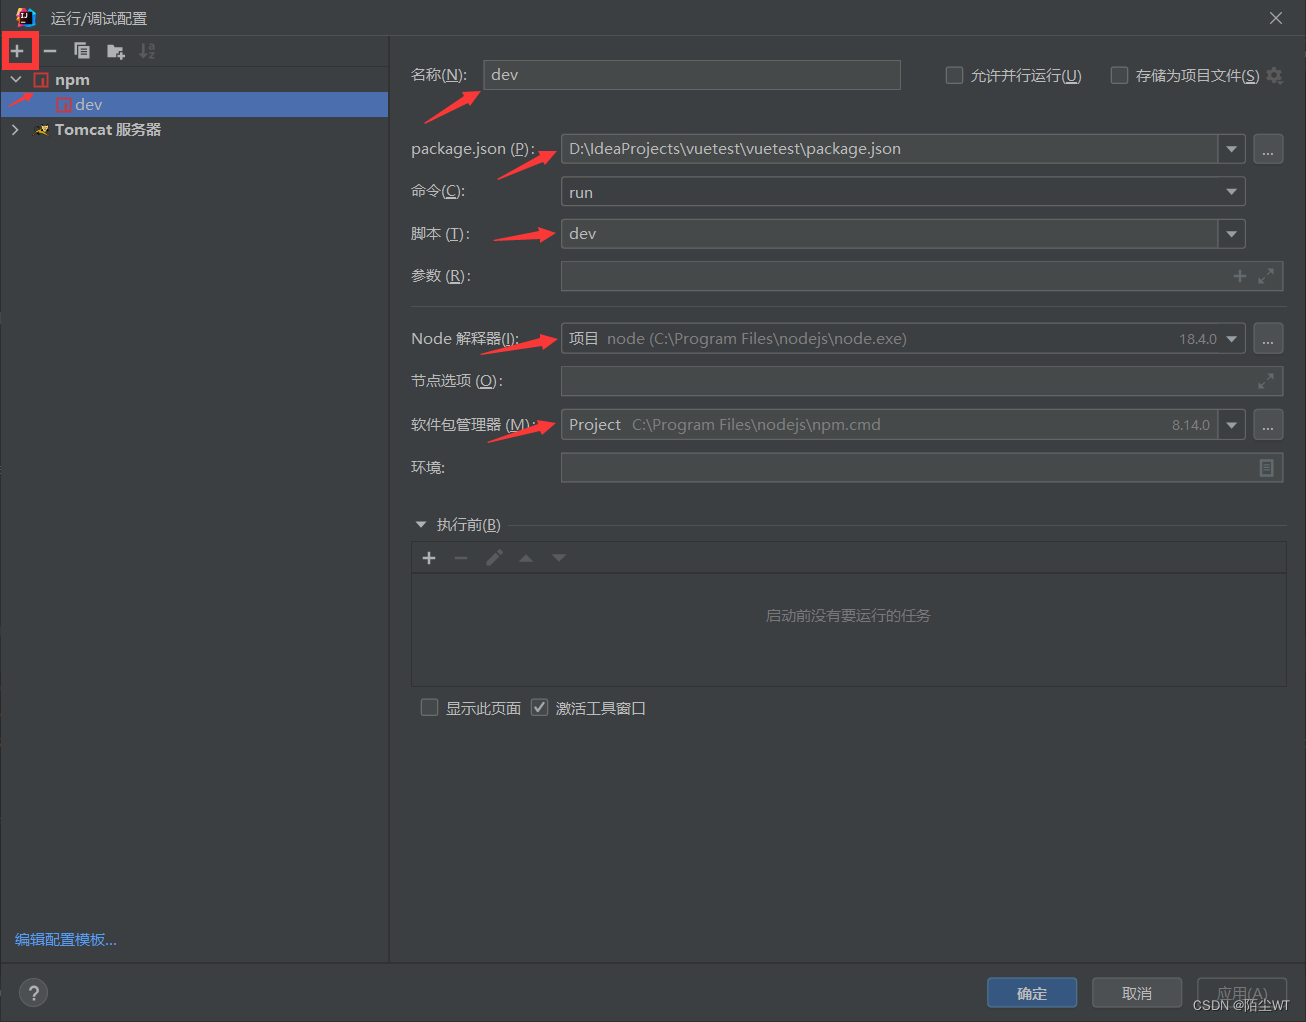The height and width of the screenshot is (1022, 1306).
Task: Click the confirm (确定) button
Action: point(1031,993)
